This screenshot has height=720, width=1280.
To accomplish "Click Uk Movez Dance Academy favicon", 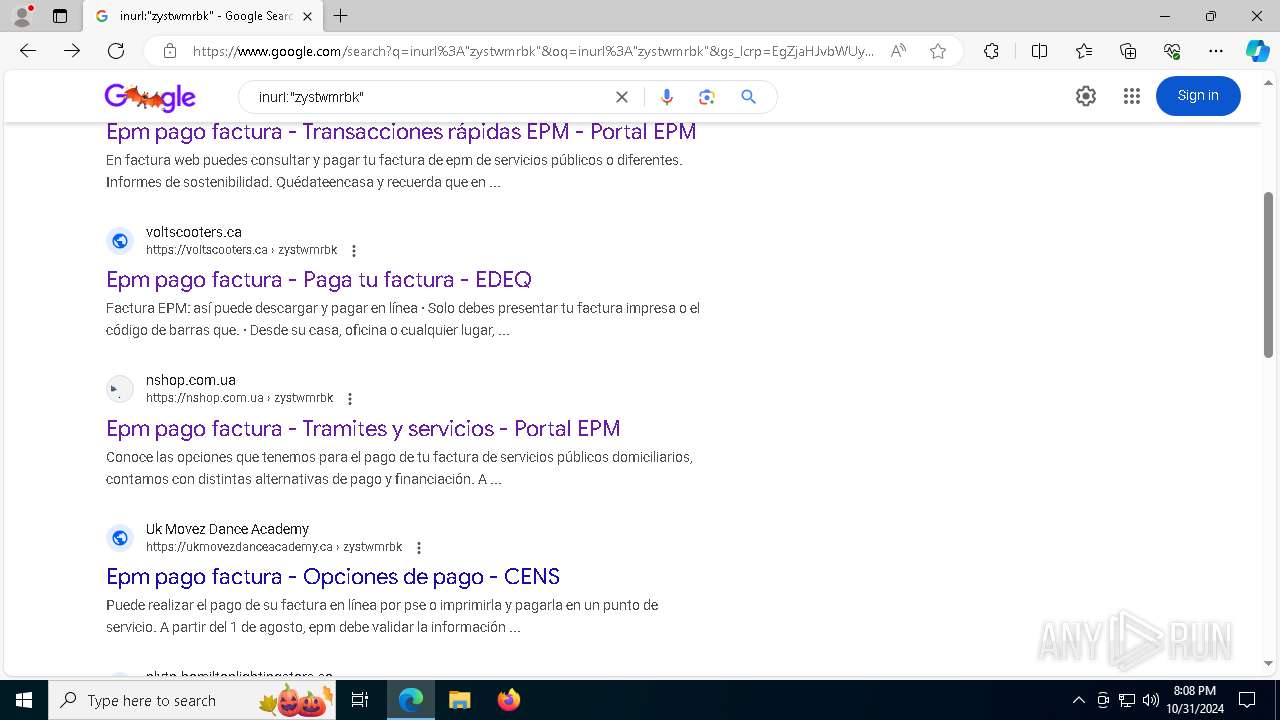I will (120, 538).
